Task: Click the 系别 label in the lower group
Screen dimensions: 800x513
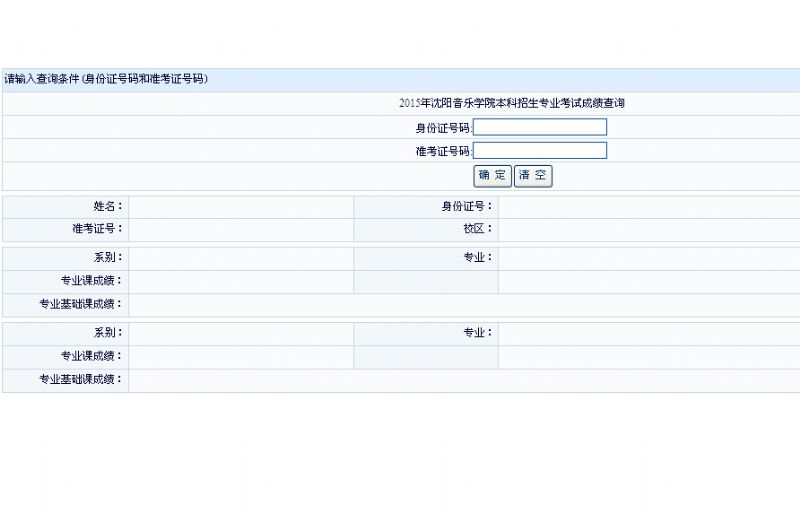Action: (108, 333)
